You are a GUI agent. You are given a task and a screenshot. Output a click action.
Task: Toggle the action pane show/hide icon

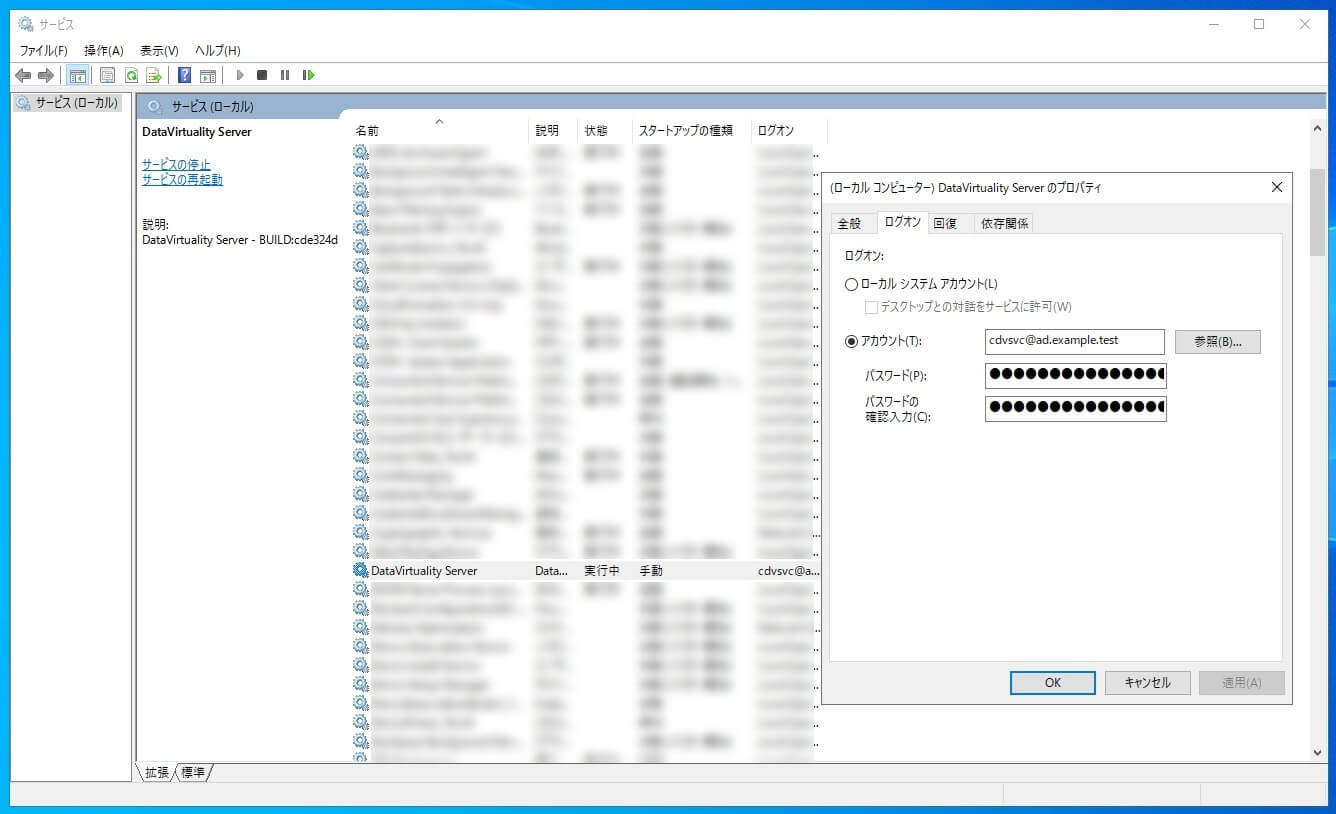point(208,75)
